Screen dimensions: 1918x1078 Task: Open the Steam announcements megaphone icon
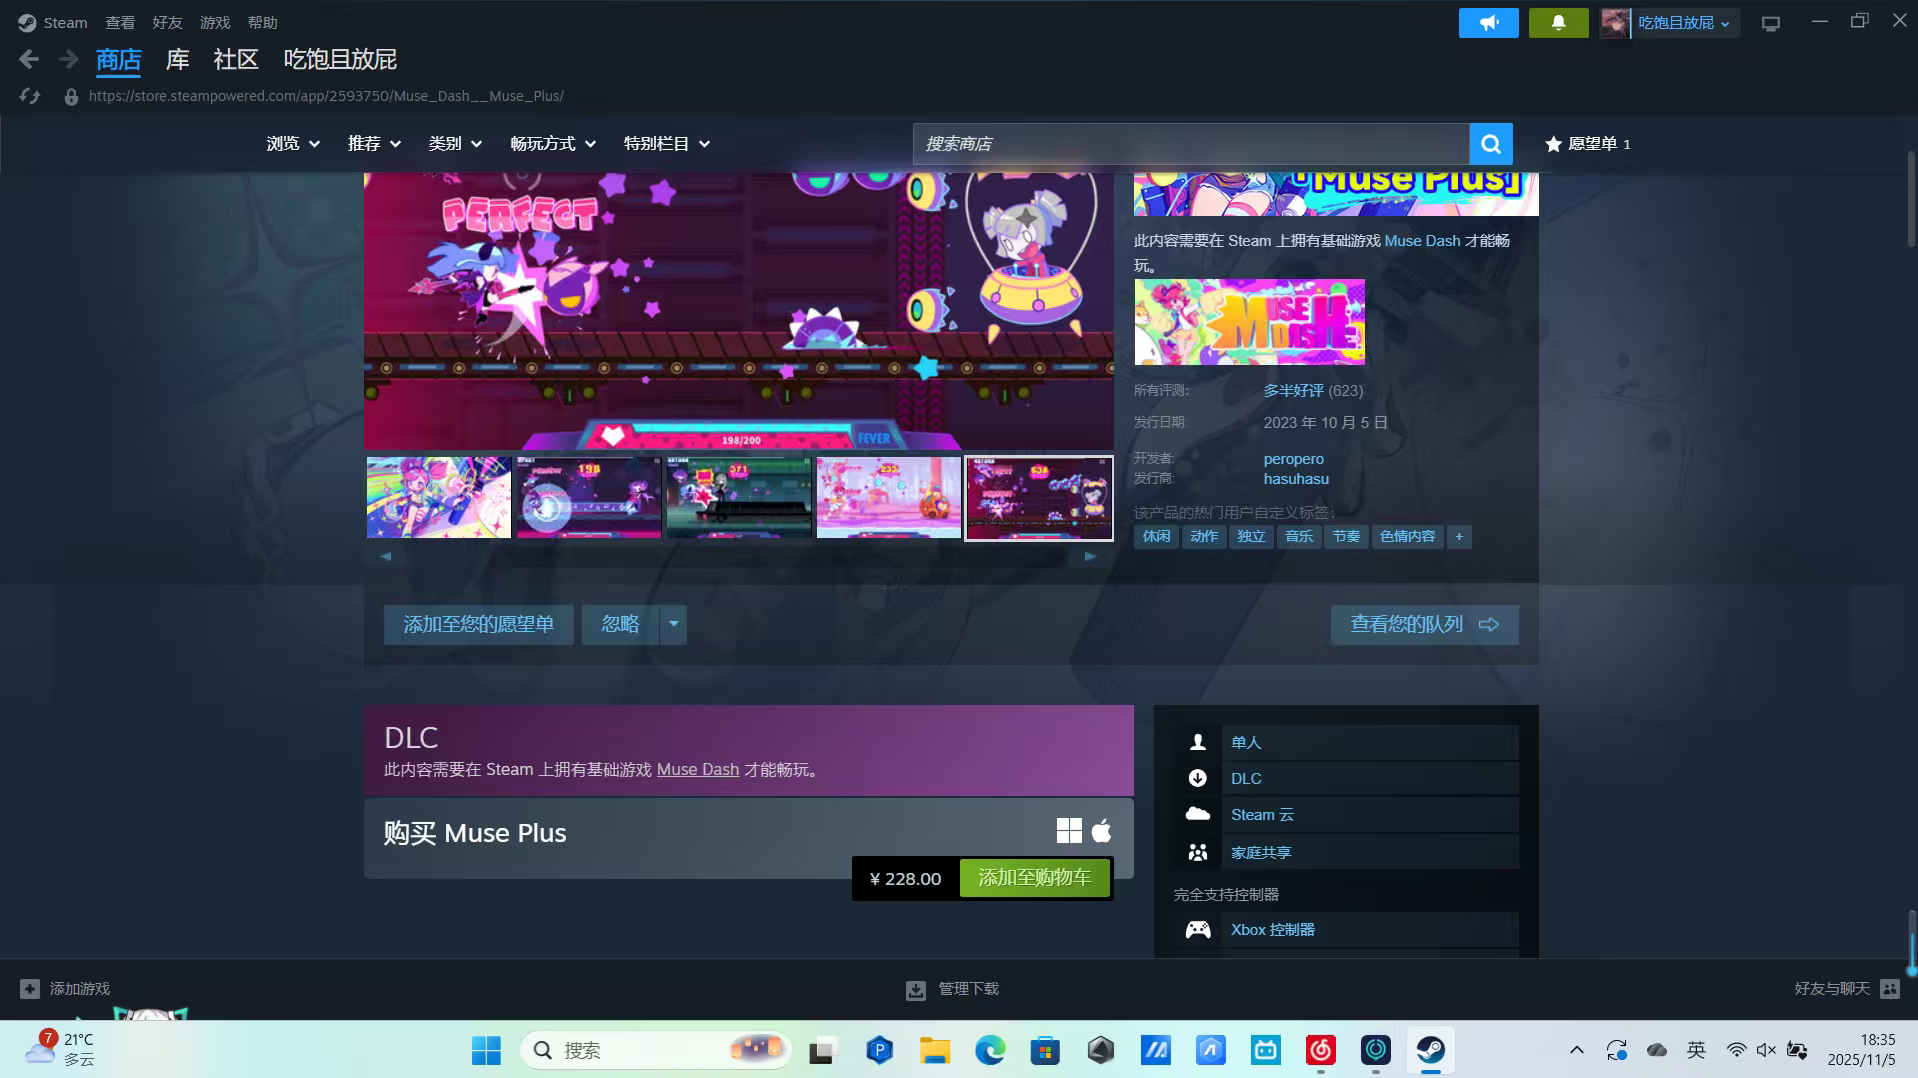[x=1488, y=22]
